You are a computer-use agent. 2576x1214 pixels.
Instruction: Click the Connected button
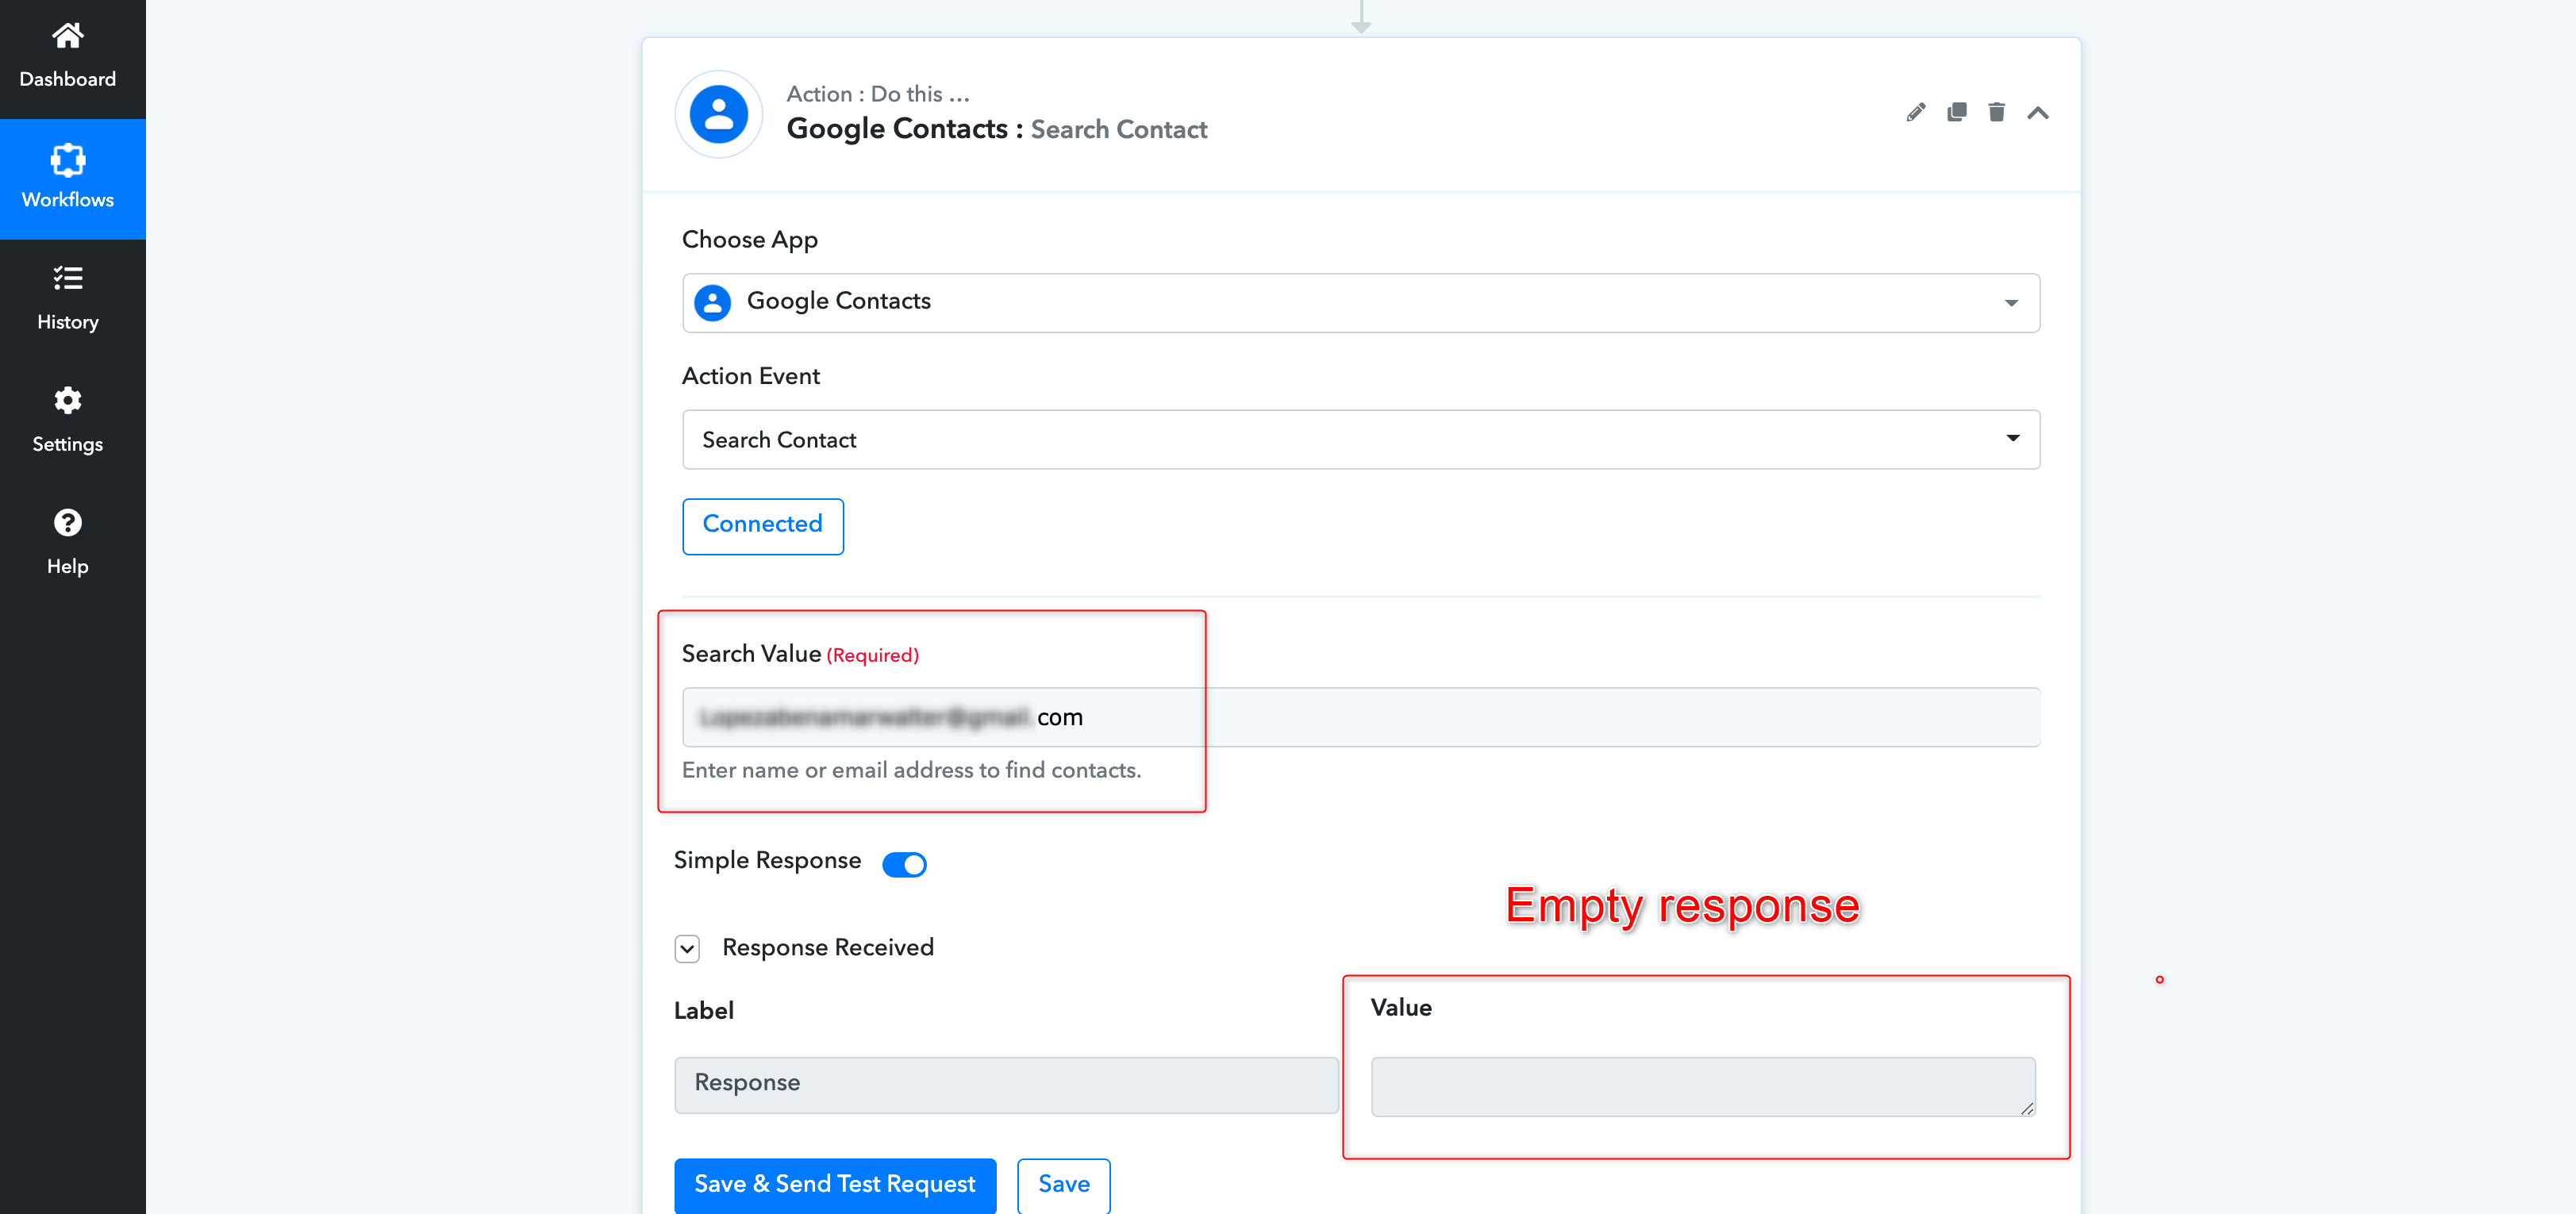coord(762,525)
